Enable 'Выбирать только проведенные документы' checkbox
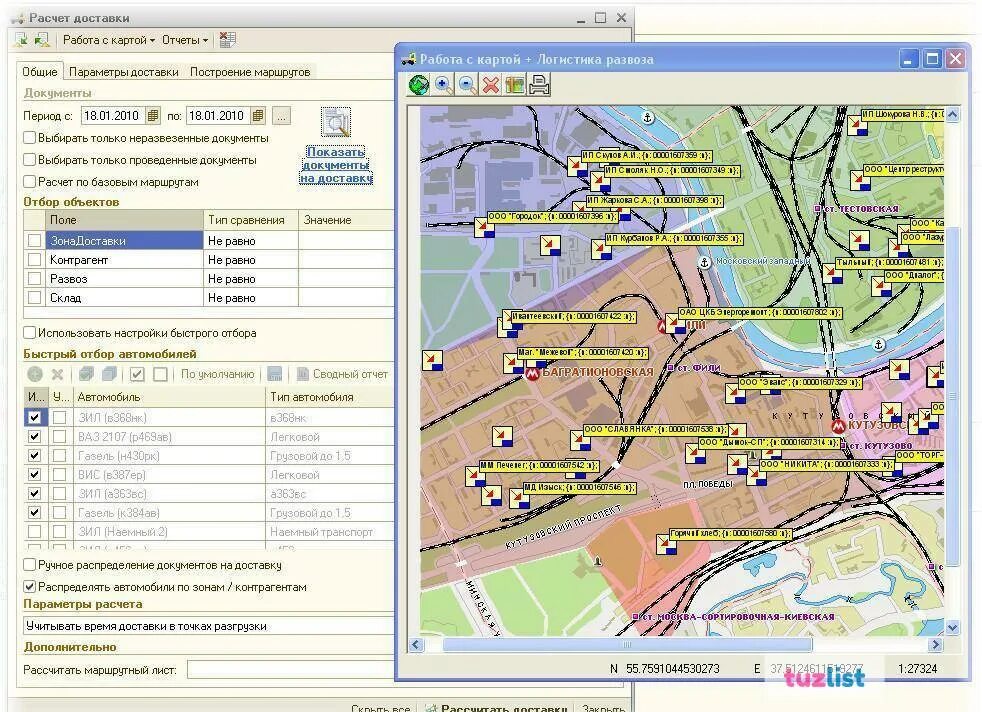Image resolution: width=982 pixels, height=712 pixels. click(x=29, y=160)
